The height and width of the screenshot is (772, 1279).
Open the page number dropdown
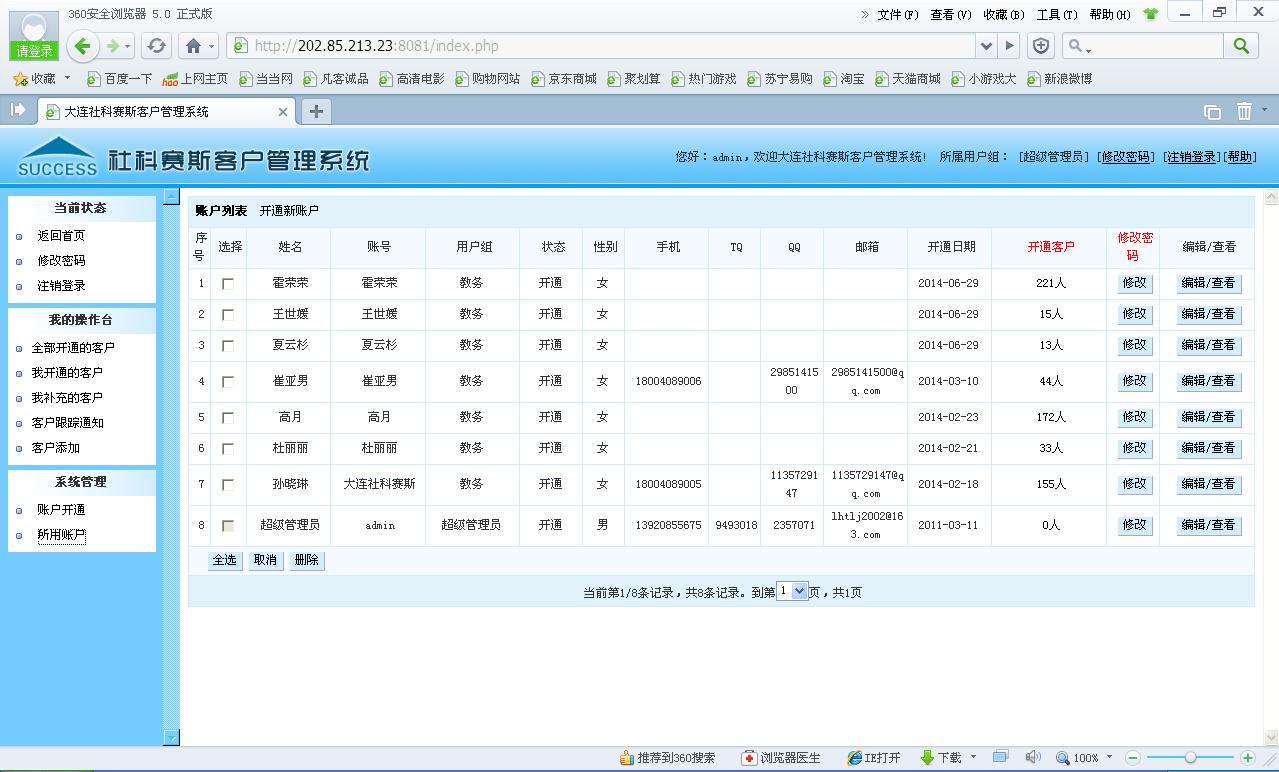pos(792,591)
